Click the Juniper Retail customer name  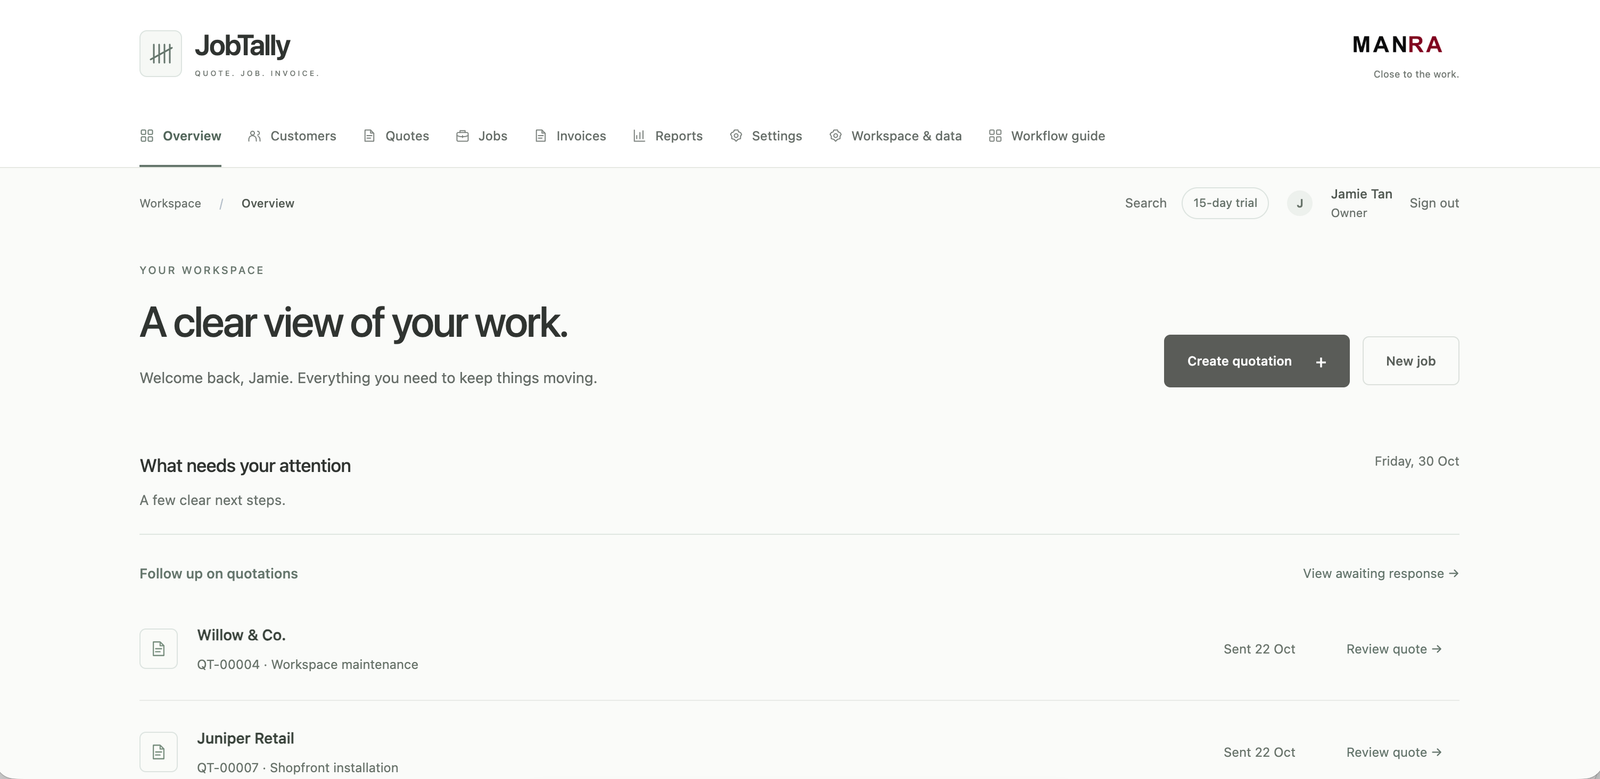coord(245,738)
